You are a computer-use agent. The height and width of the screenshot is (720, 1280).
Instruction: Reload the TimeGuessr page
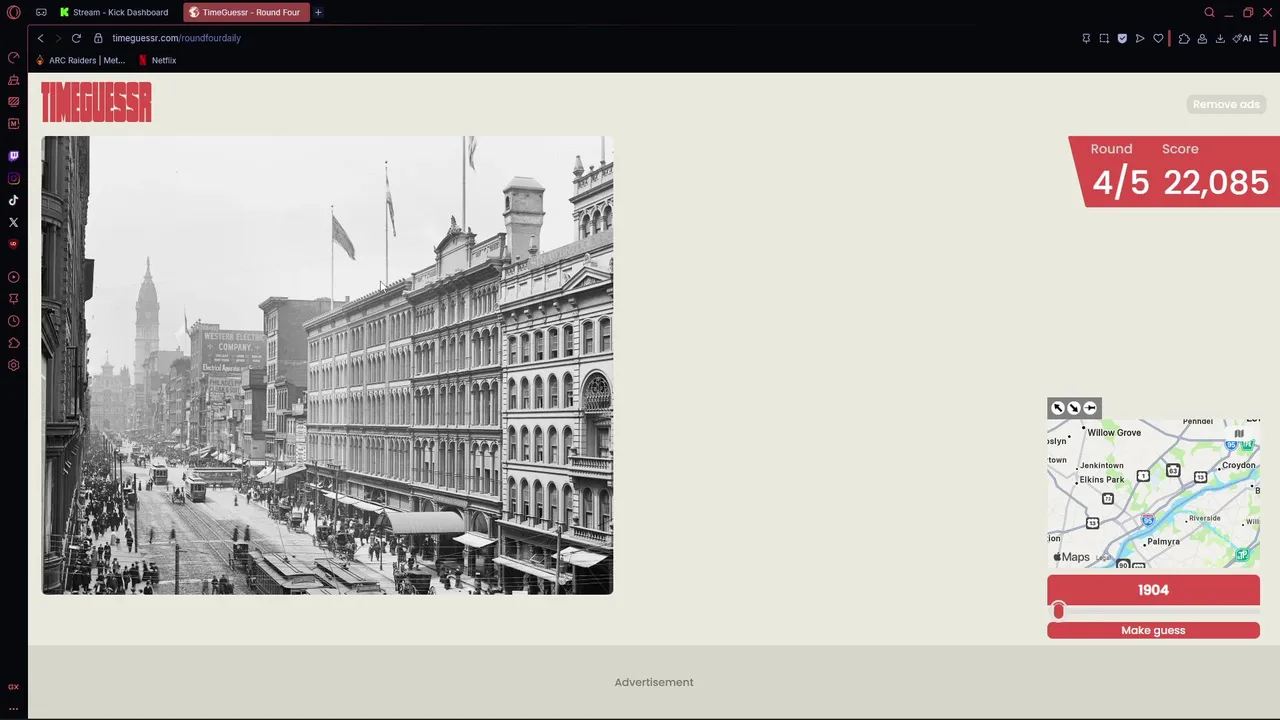coord(76,38)
